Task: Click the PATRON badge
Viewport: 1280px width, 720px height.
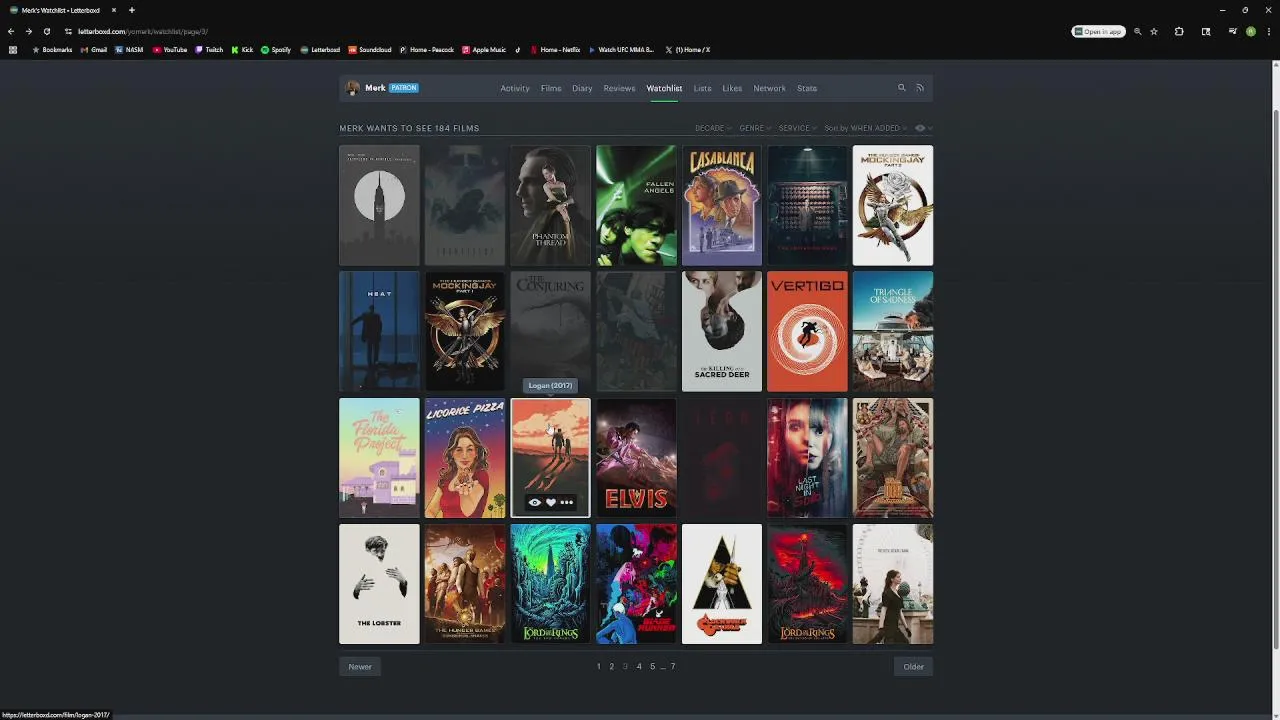Action: click(404, 88)
